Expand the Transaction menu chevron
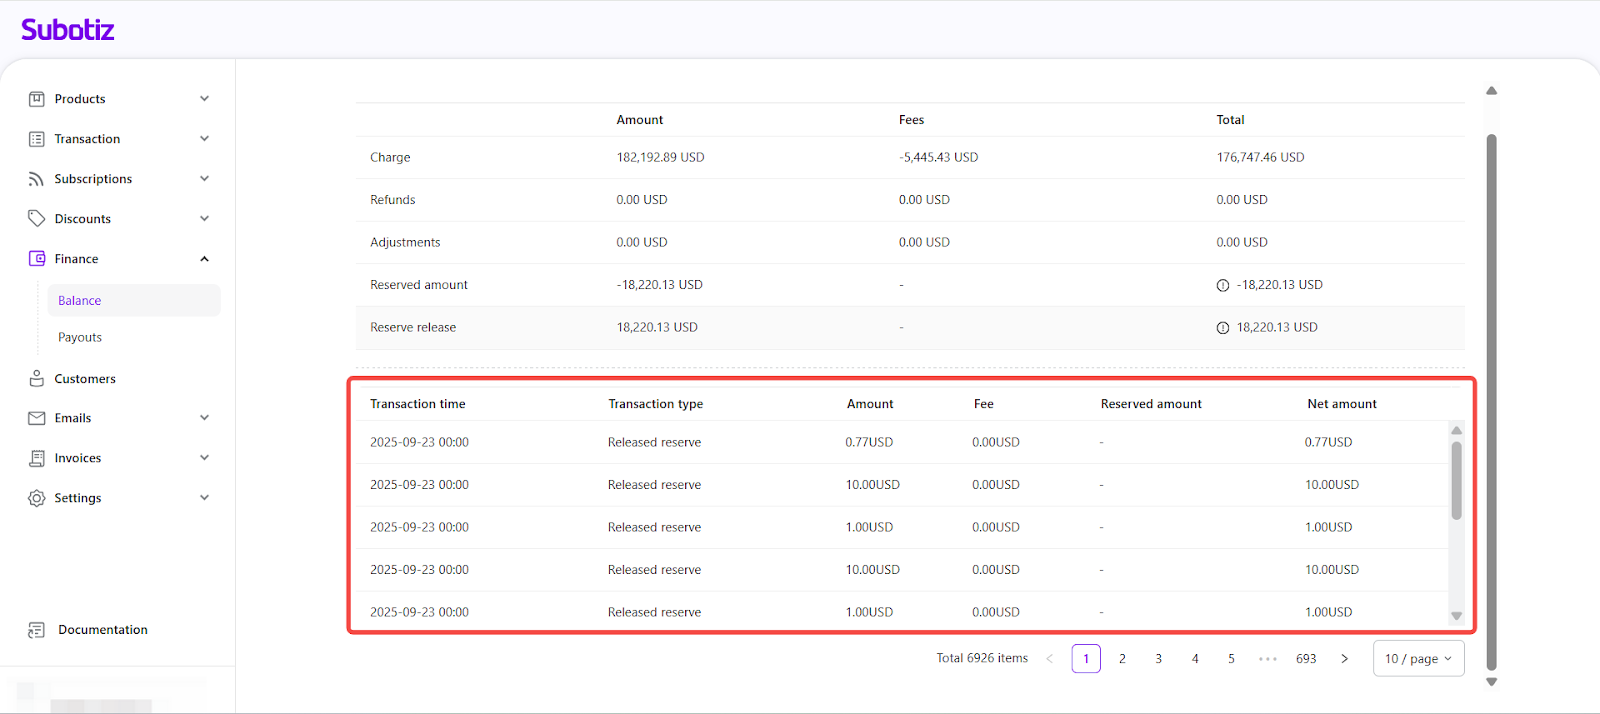This screenshot has height=714, width=1600. 204,139
